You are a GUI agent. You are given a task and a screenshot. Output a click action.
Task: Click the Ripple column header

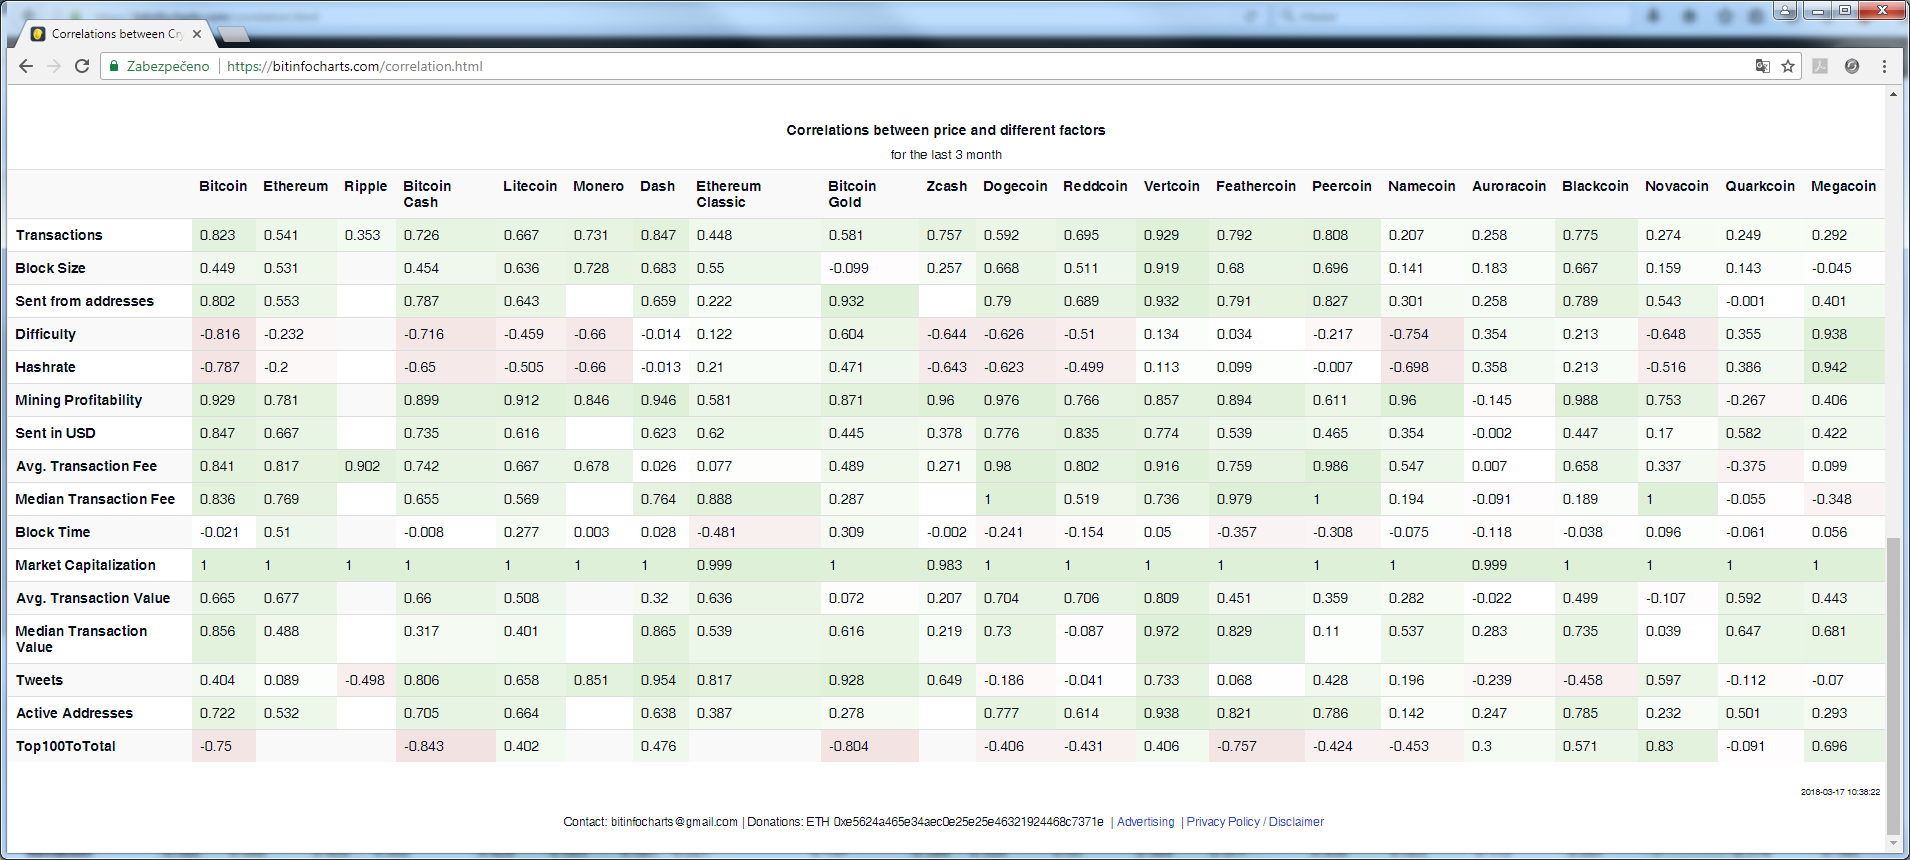tap(365, 186)
